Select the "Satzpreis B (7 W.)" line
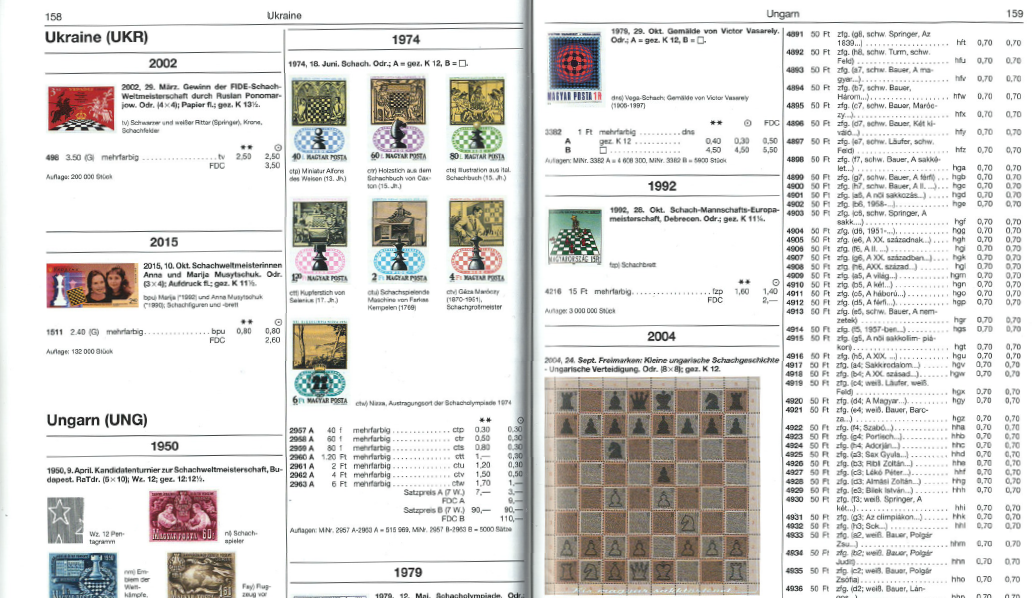The image size is (1036, 598). [463, 510]
